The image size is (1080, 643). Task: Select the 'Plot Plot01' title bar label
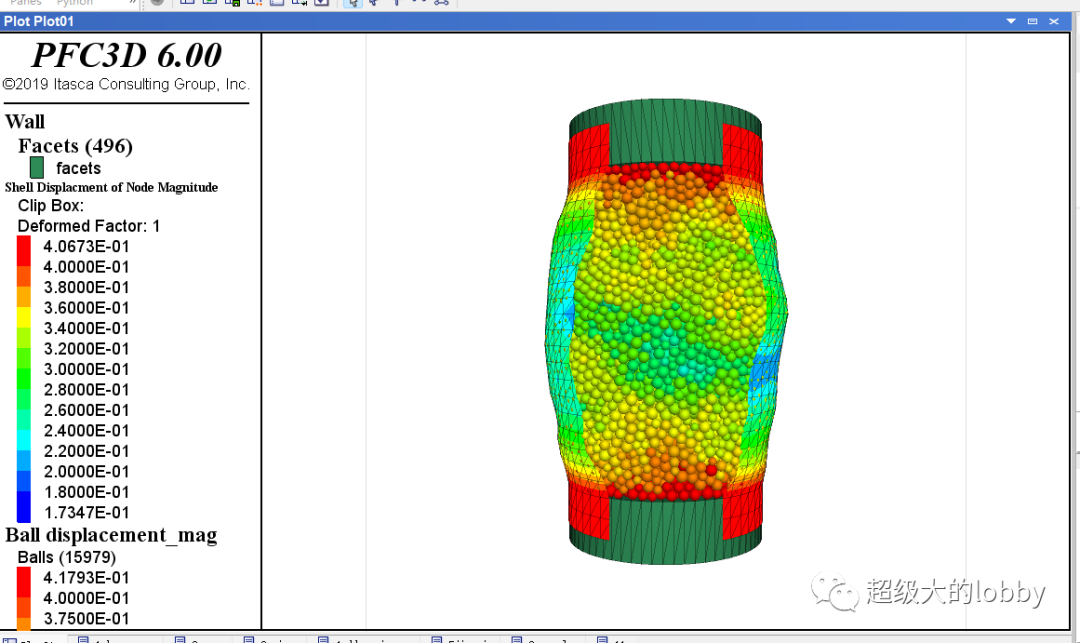(x=39, y=21)
